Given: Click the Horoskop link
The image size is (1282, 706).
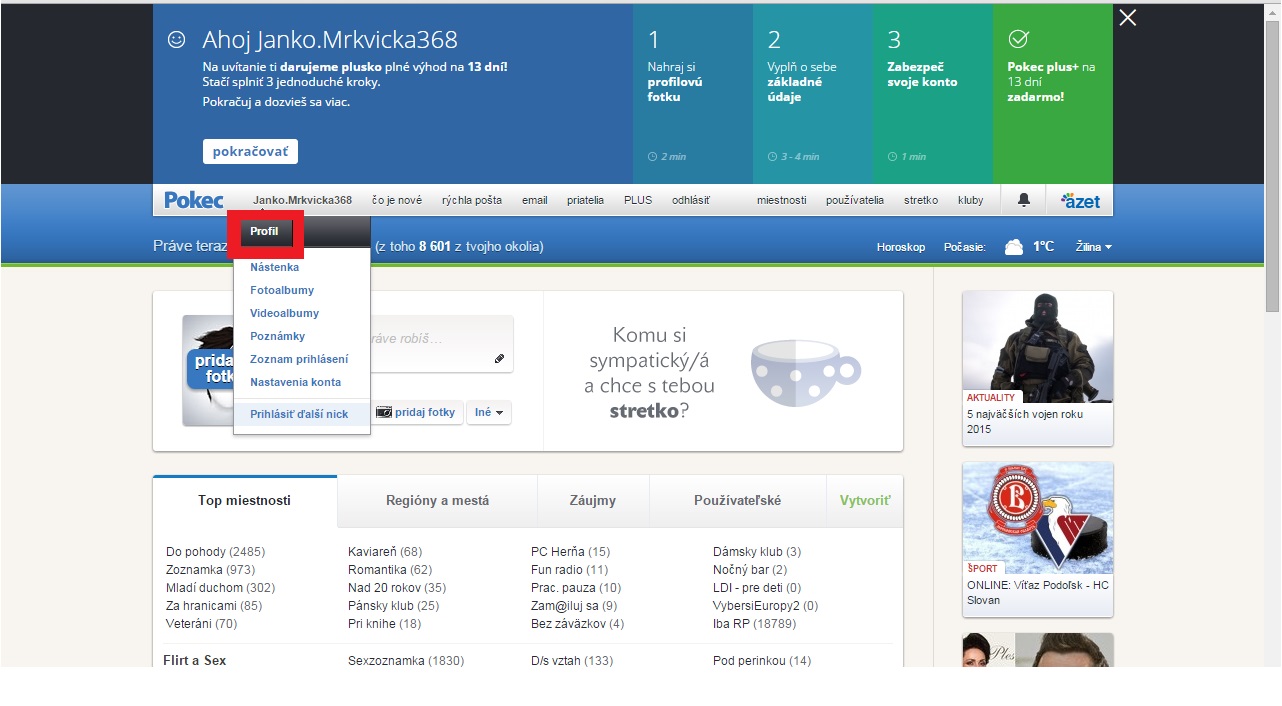Looking at the screenshot, I should (901, 247).
